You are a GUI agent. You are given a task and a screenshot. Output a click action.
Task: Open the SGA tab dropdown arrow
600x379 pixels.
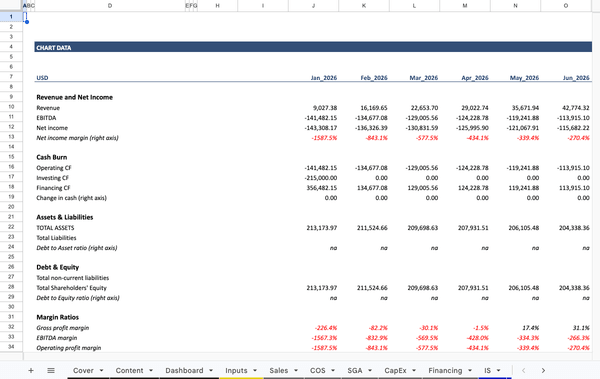(x=370, y=370)
